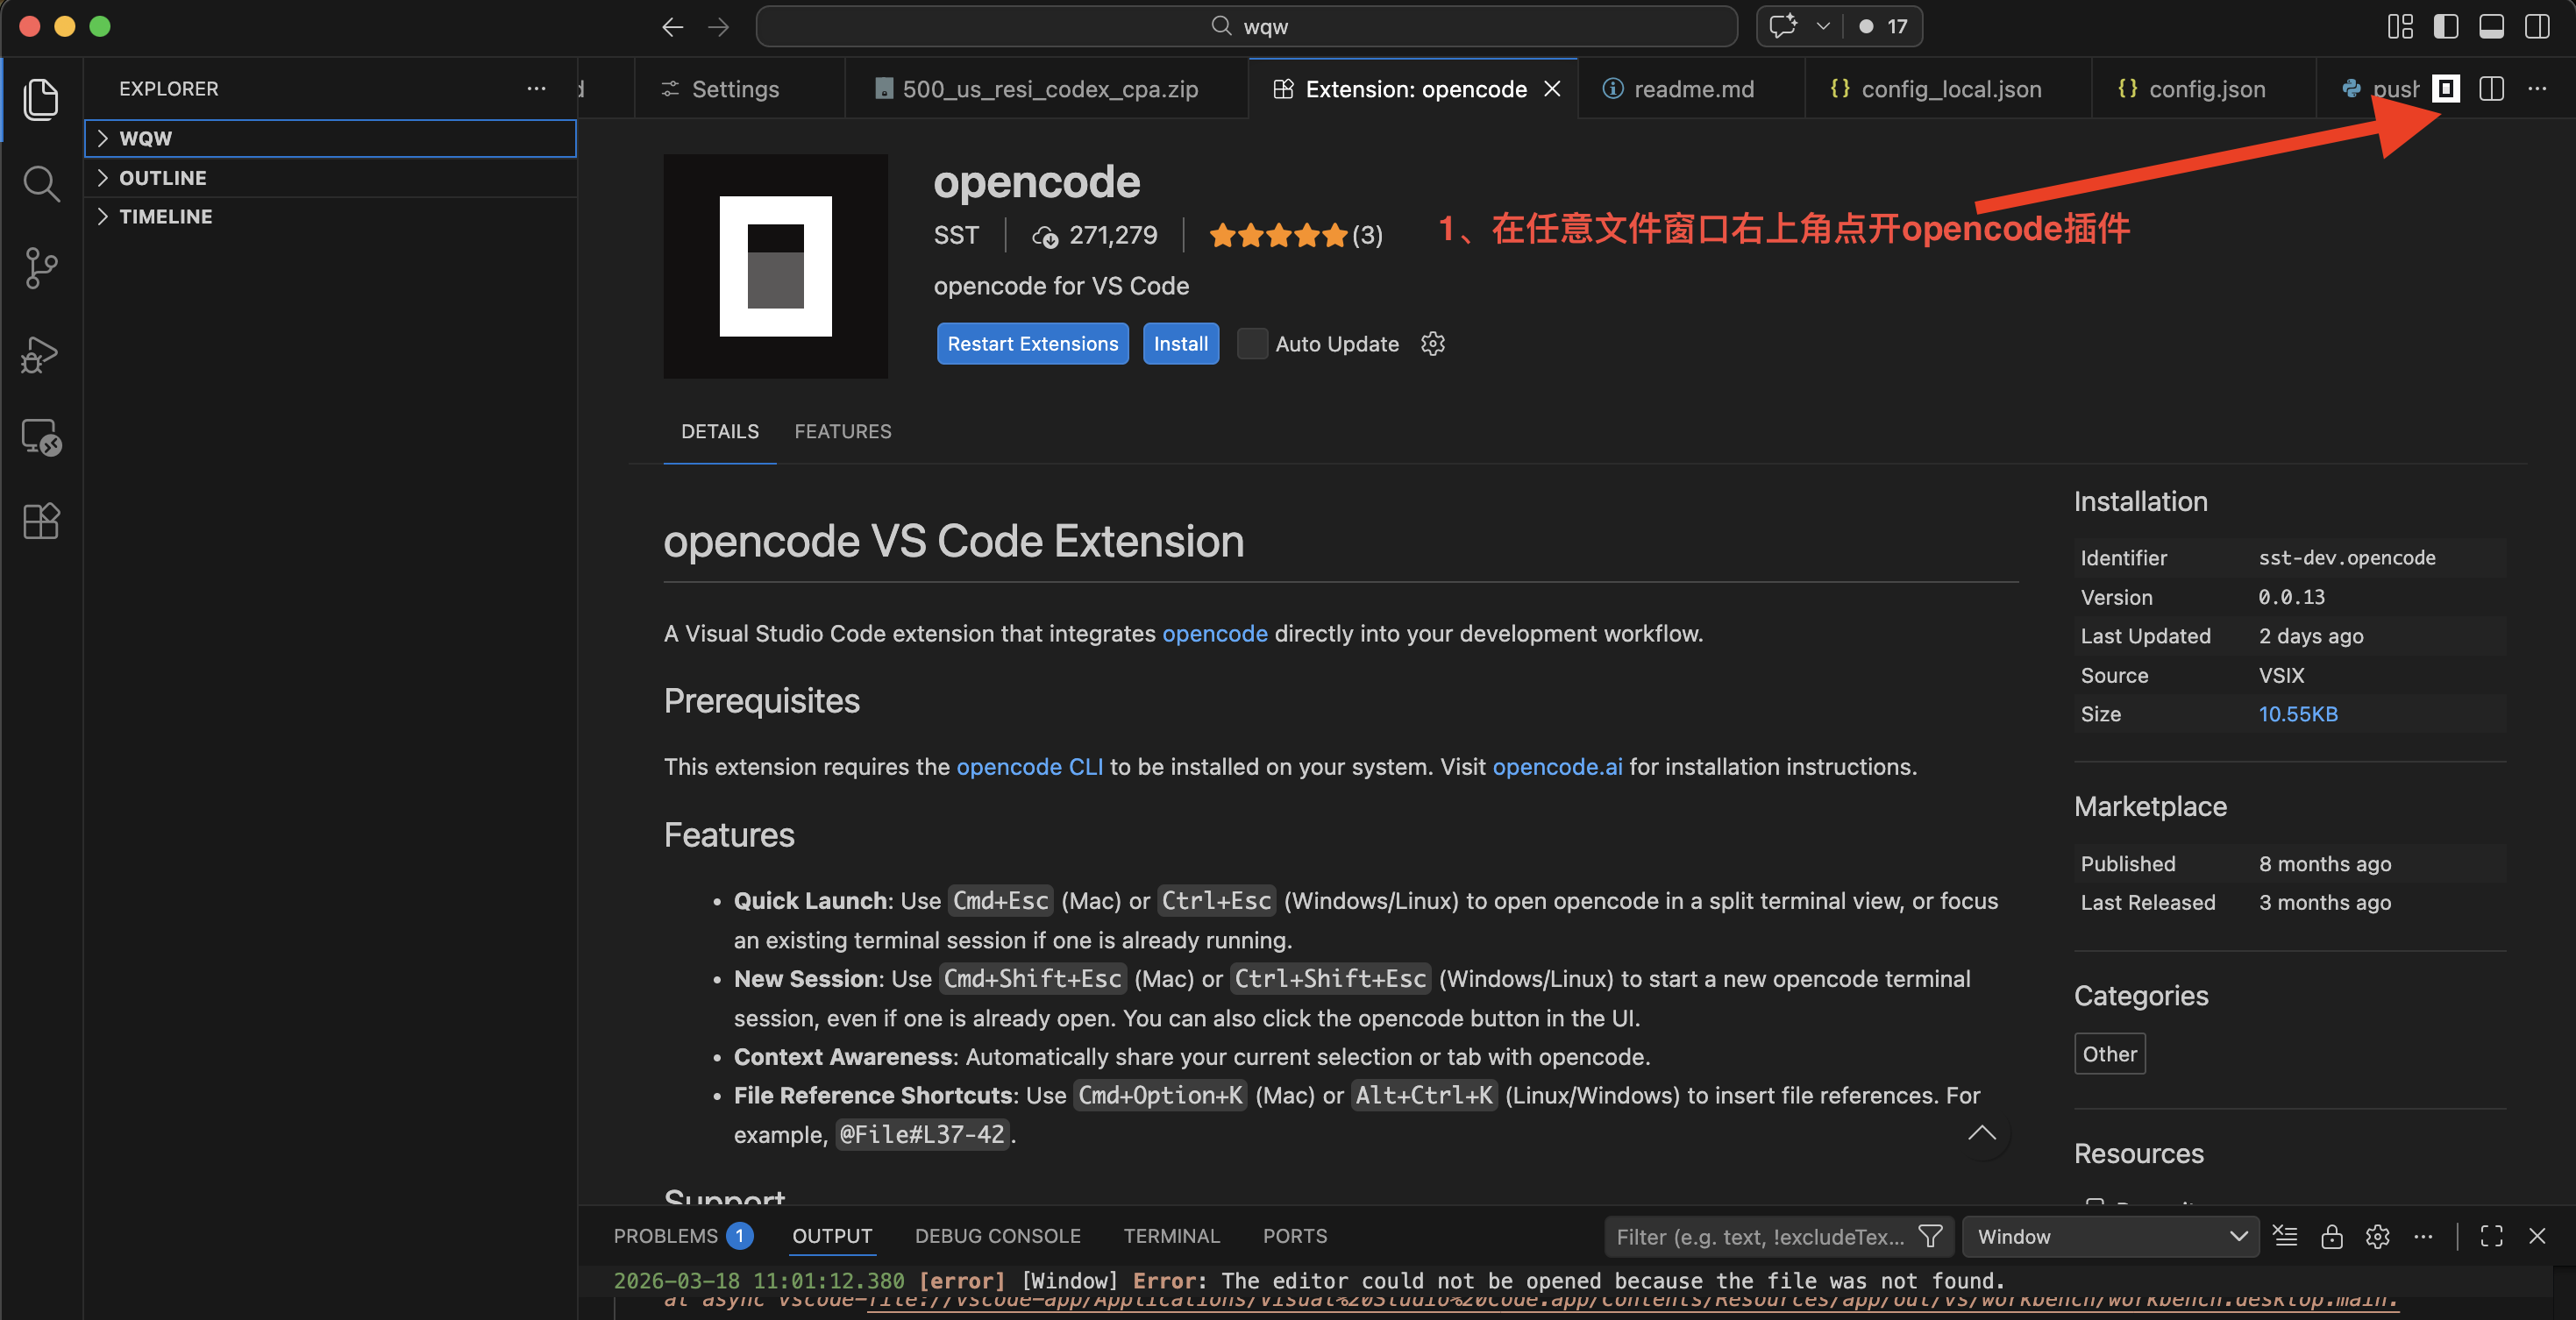
Task: Open the Explorer icon in the activity bar
Action: (41, 99)
